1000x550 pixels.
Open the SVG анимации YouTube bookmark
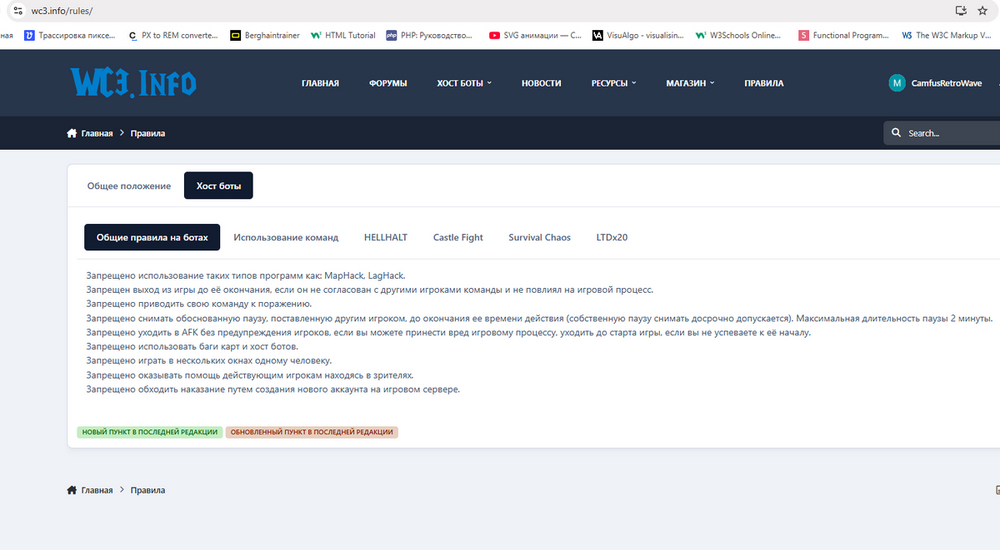535,35
